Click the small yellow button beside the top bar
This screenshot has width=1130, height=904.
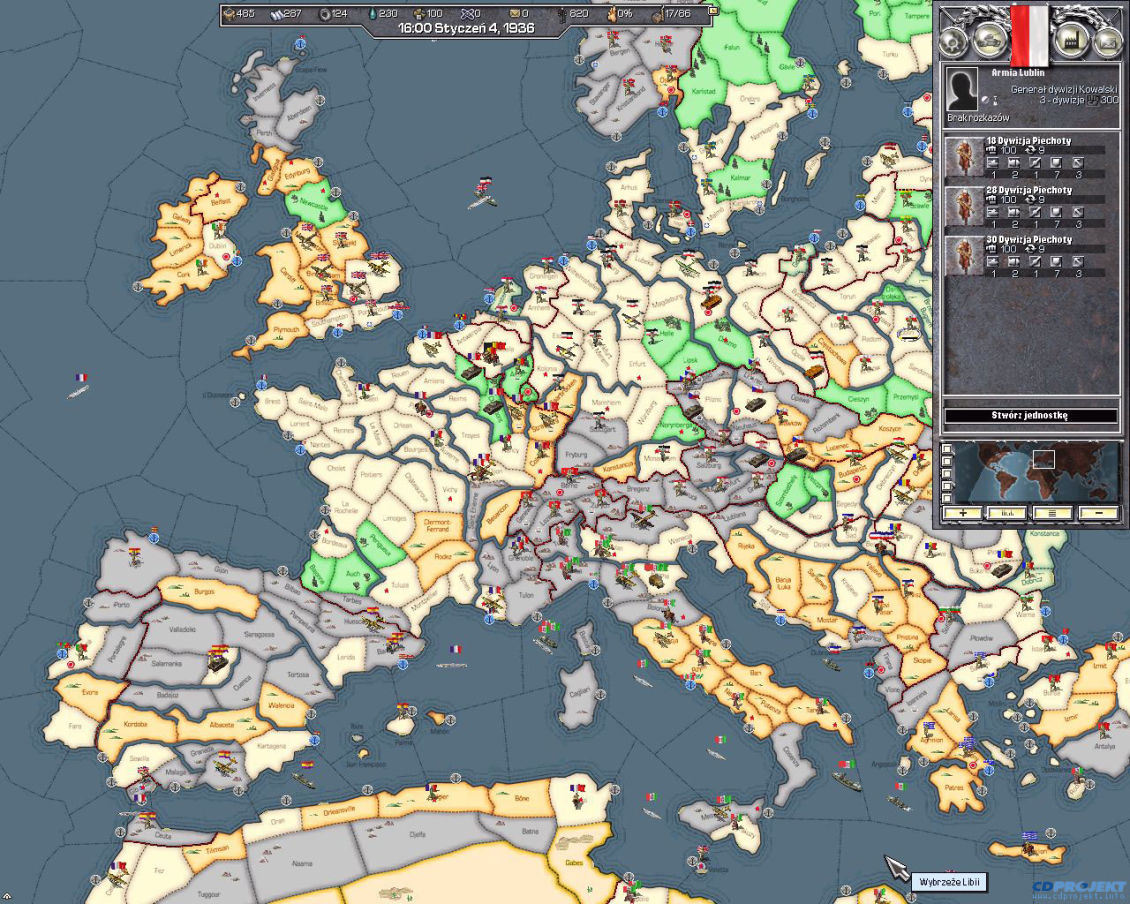pyautogui.click(x=713, y=11)
